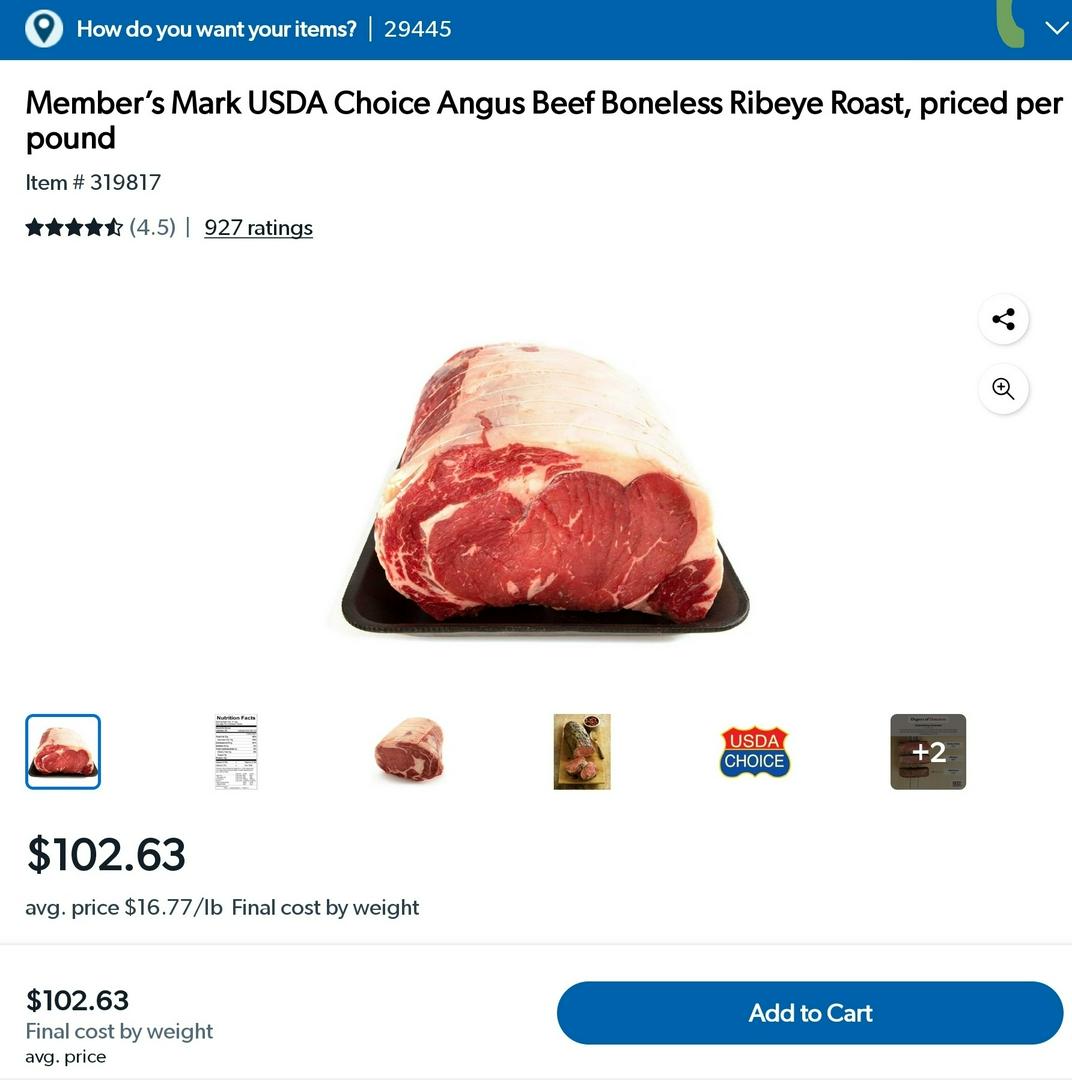
Task: Click the $102.63 large price
Action: pyautogui.click(x=106, y=854)
